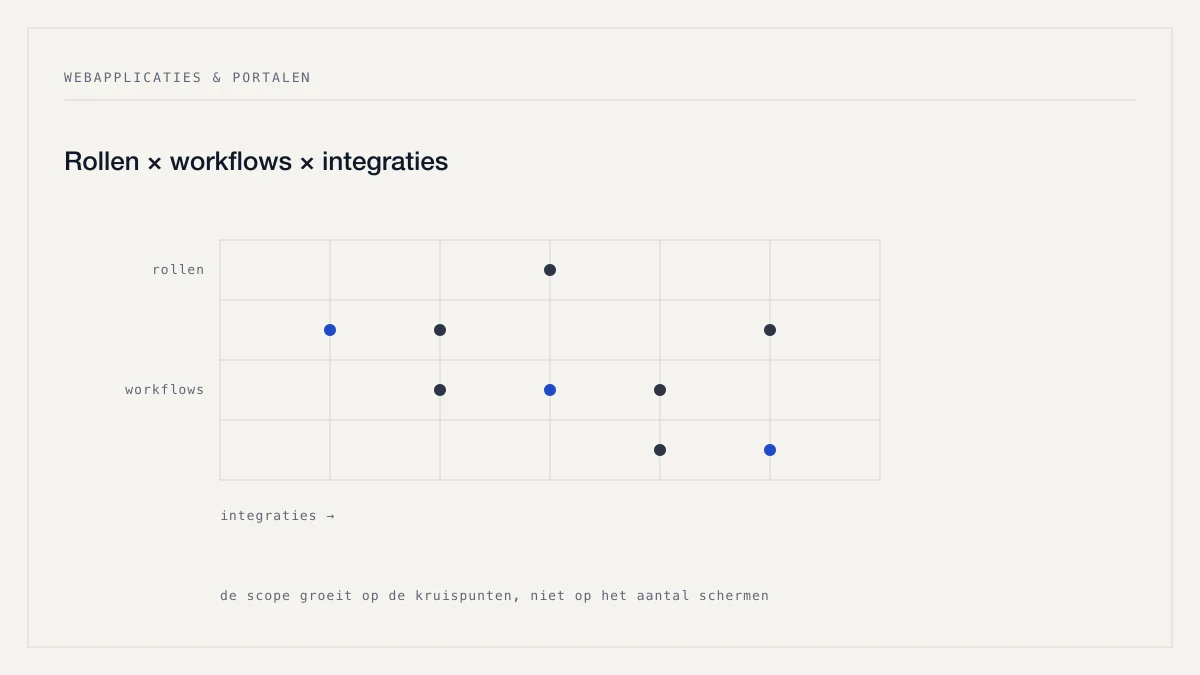1200x675 pixels.
Task: Click the 'WEBAPPLICATIES & PORTALEN' header text
Action: tap(187, 77)
